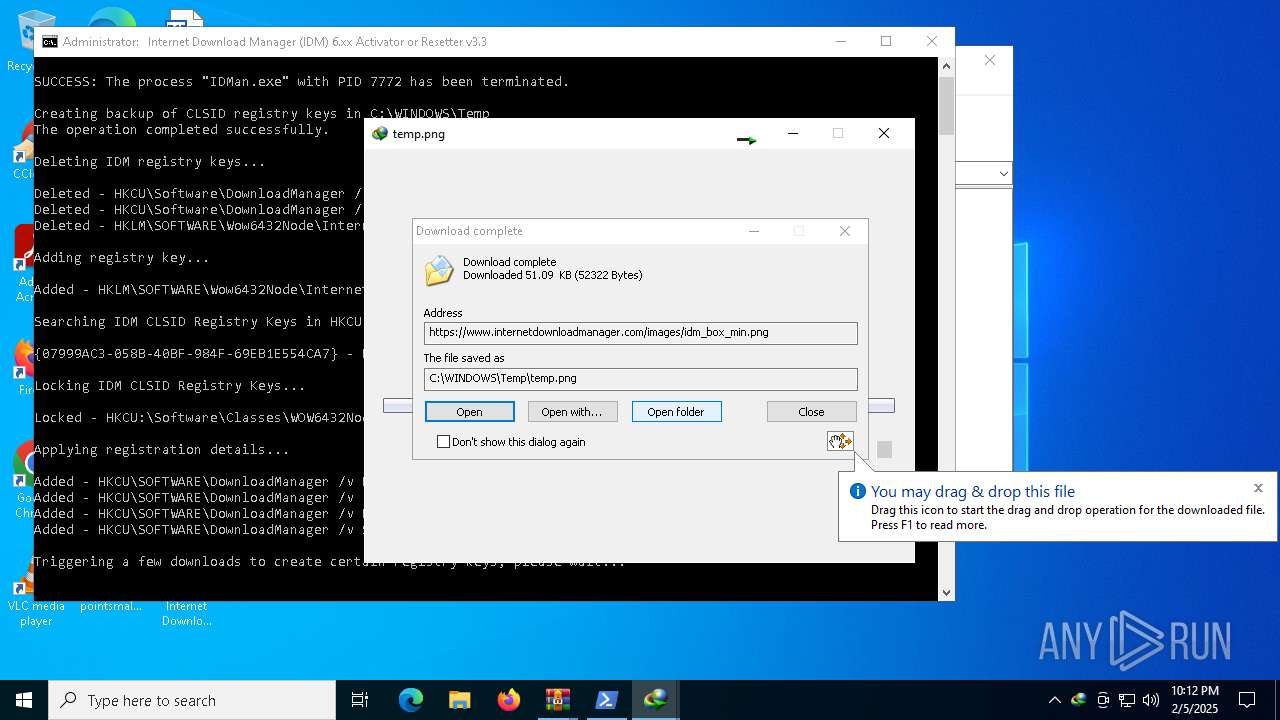Viewport: 1280px width, 720px height.
Task: Click the Open with... button
Action: (x=572, y=412)
